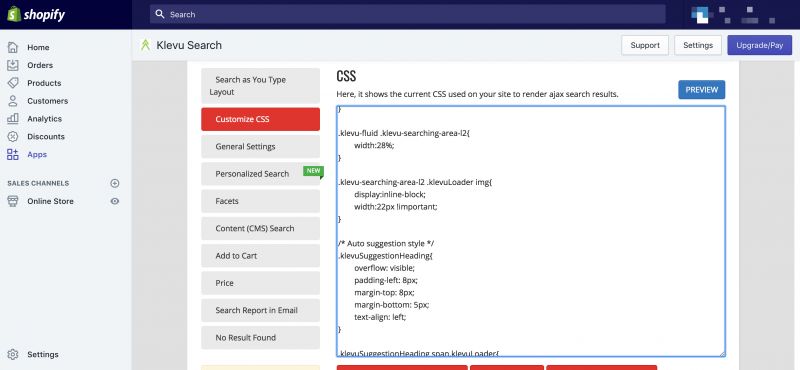Open Discounts via its badge icon
Screen dimensions: 800x370
[13, 136]
